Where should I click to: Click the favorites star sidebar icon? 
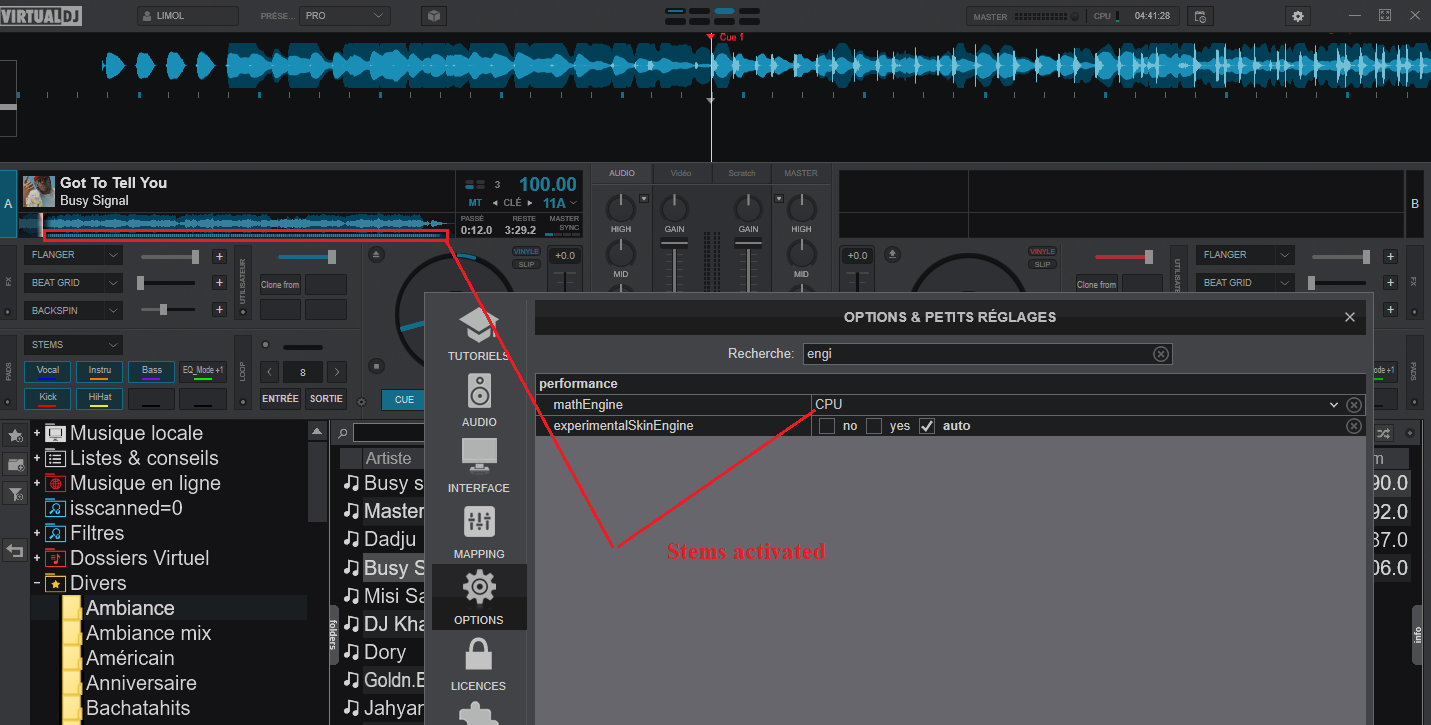[x=15, y=436]
